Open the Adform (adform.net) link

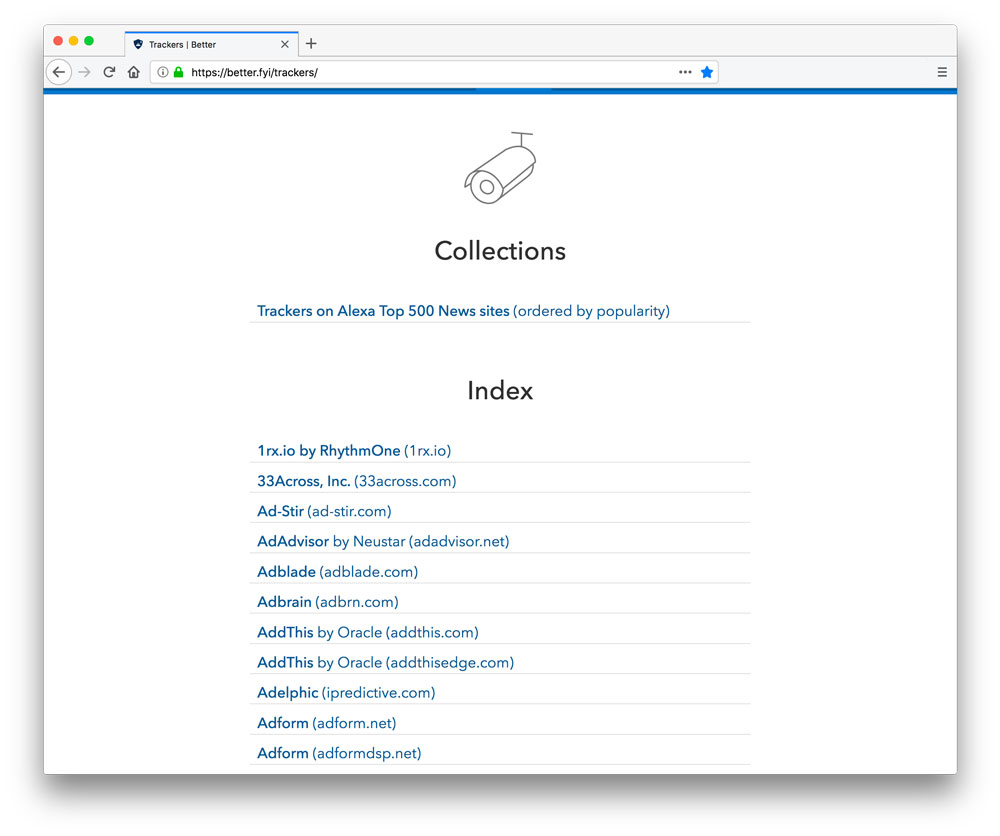[327, 723]
